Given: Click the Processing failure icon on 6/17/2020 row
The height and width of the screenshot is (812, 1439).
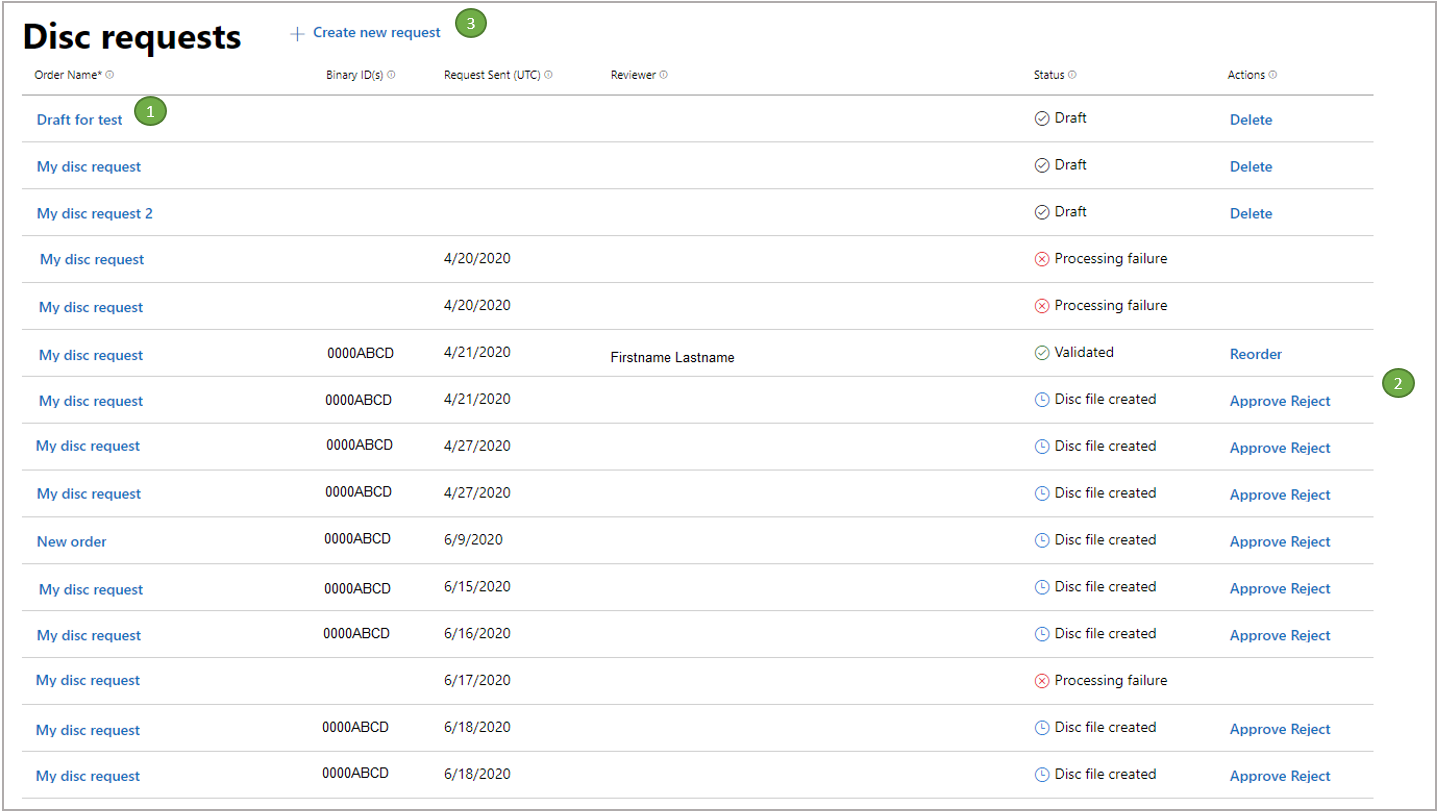Looking at the screenshot, I should tap(1043, 680).
